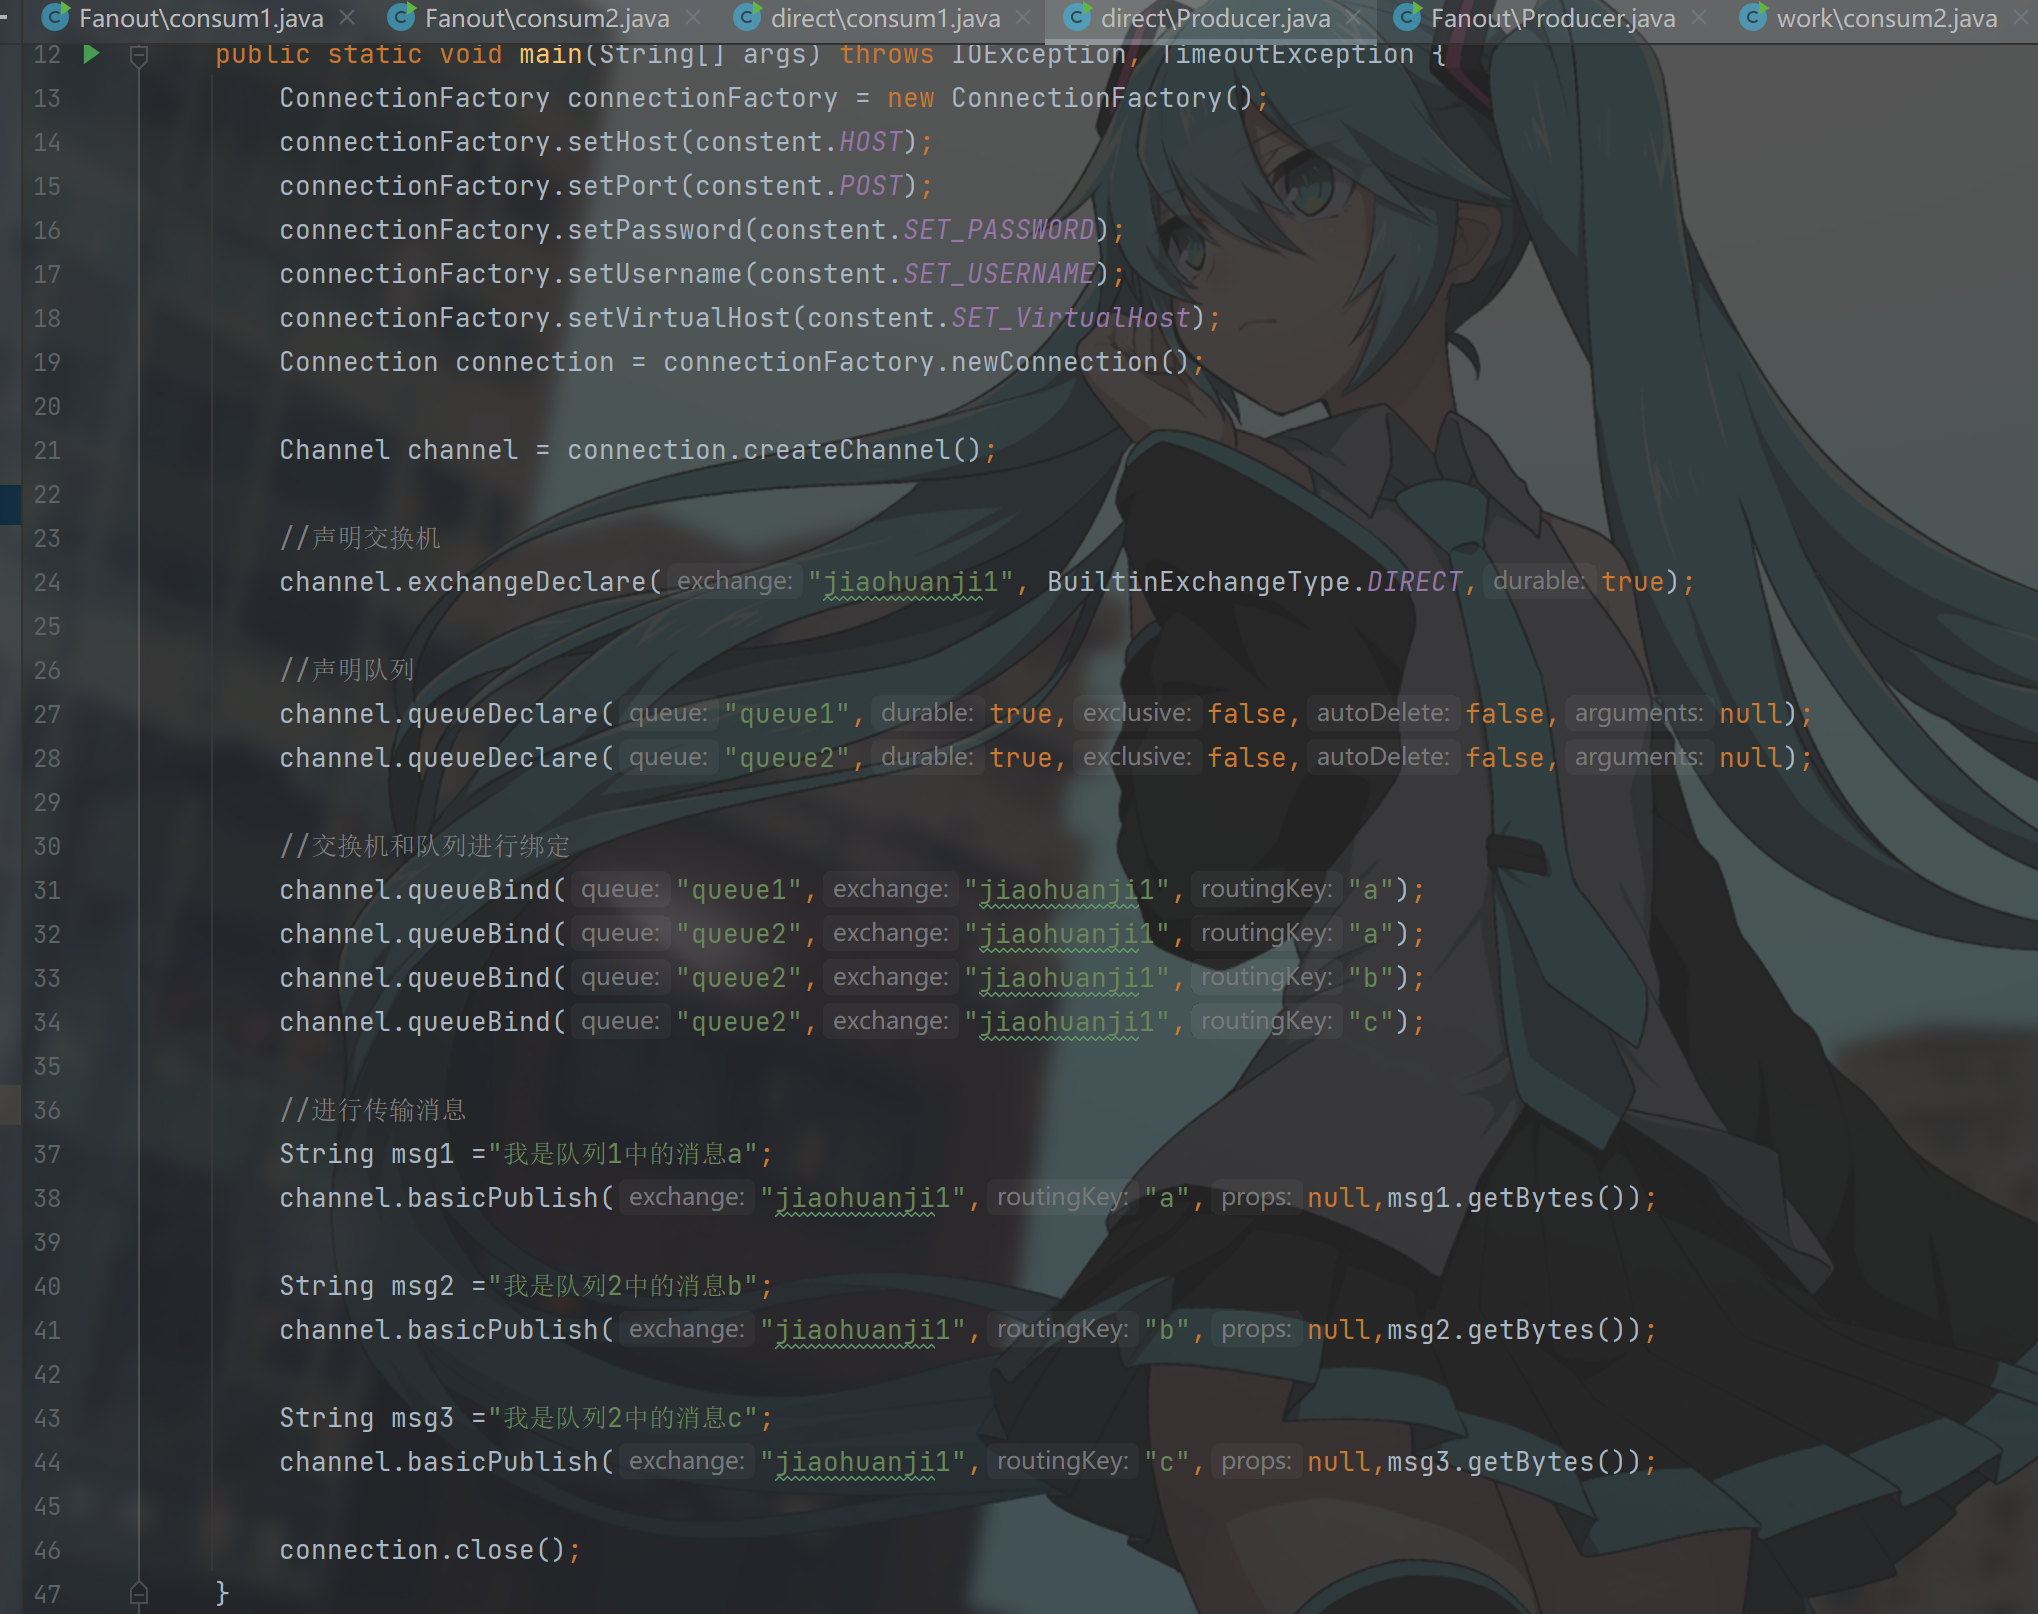Viewport: 2038px width, 1614px height.
Task: Collapse the main method fold marker on line 12
Action: (139, 56)
